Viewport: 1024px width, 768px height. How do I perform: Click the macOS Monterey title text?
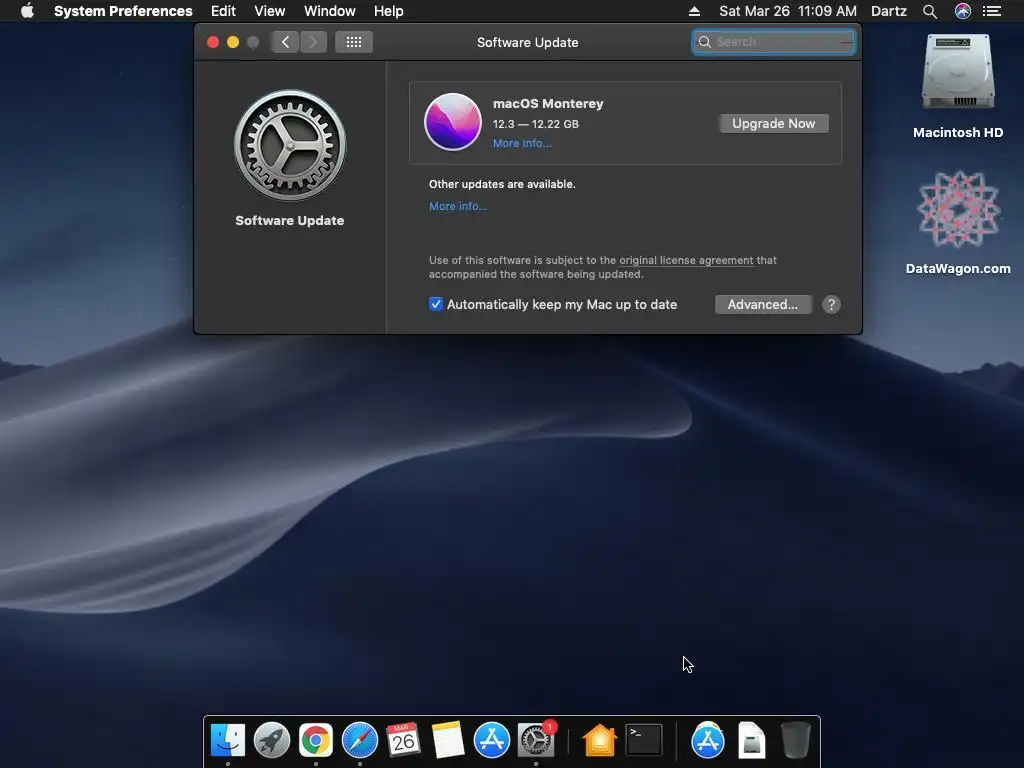[x=548, y=104]
